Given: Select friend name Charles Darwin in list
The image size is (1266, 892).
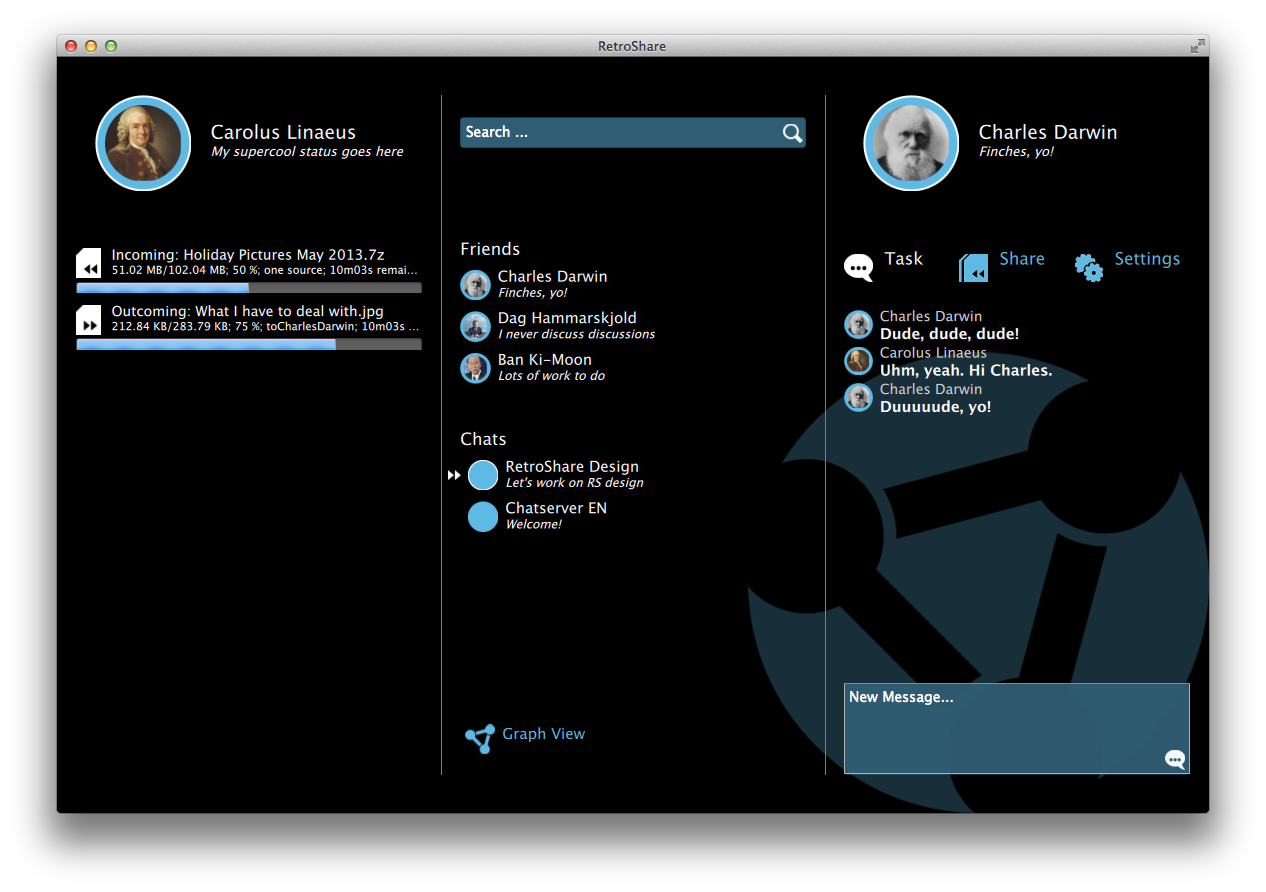Looking at the screenshot, I should pyautogui.click(x=552, y=277).
